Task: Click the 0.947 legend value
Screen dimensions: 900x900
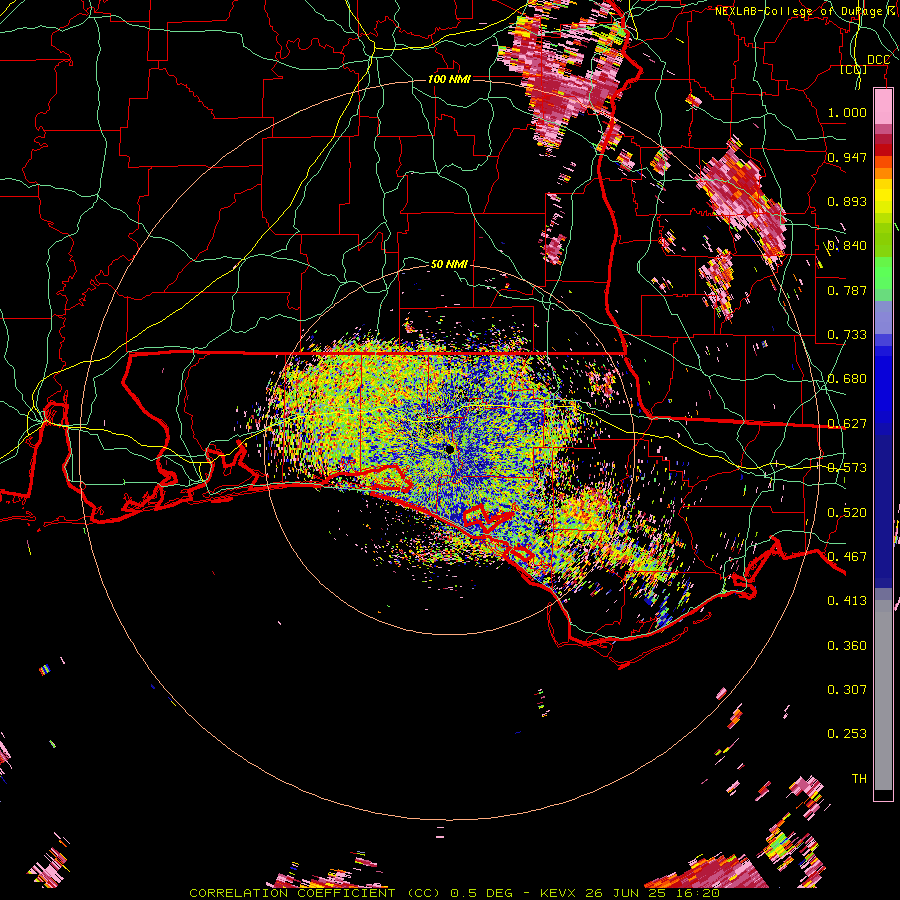Action: click(847, 157)
